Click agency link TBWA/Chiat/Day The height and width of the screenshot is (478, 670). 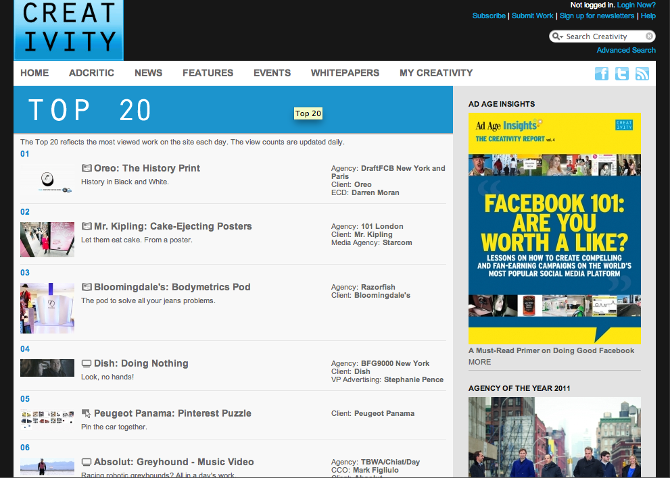(390, 462)
